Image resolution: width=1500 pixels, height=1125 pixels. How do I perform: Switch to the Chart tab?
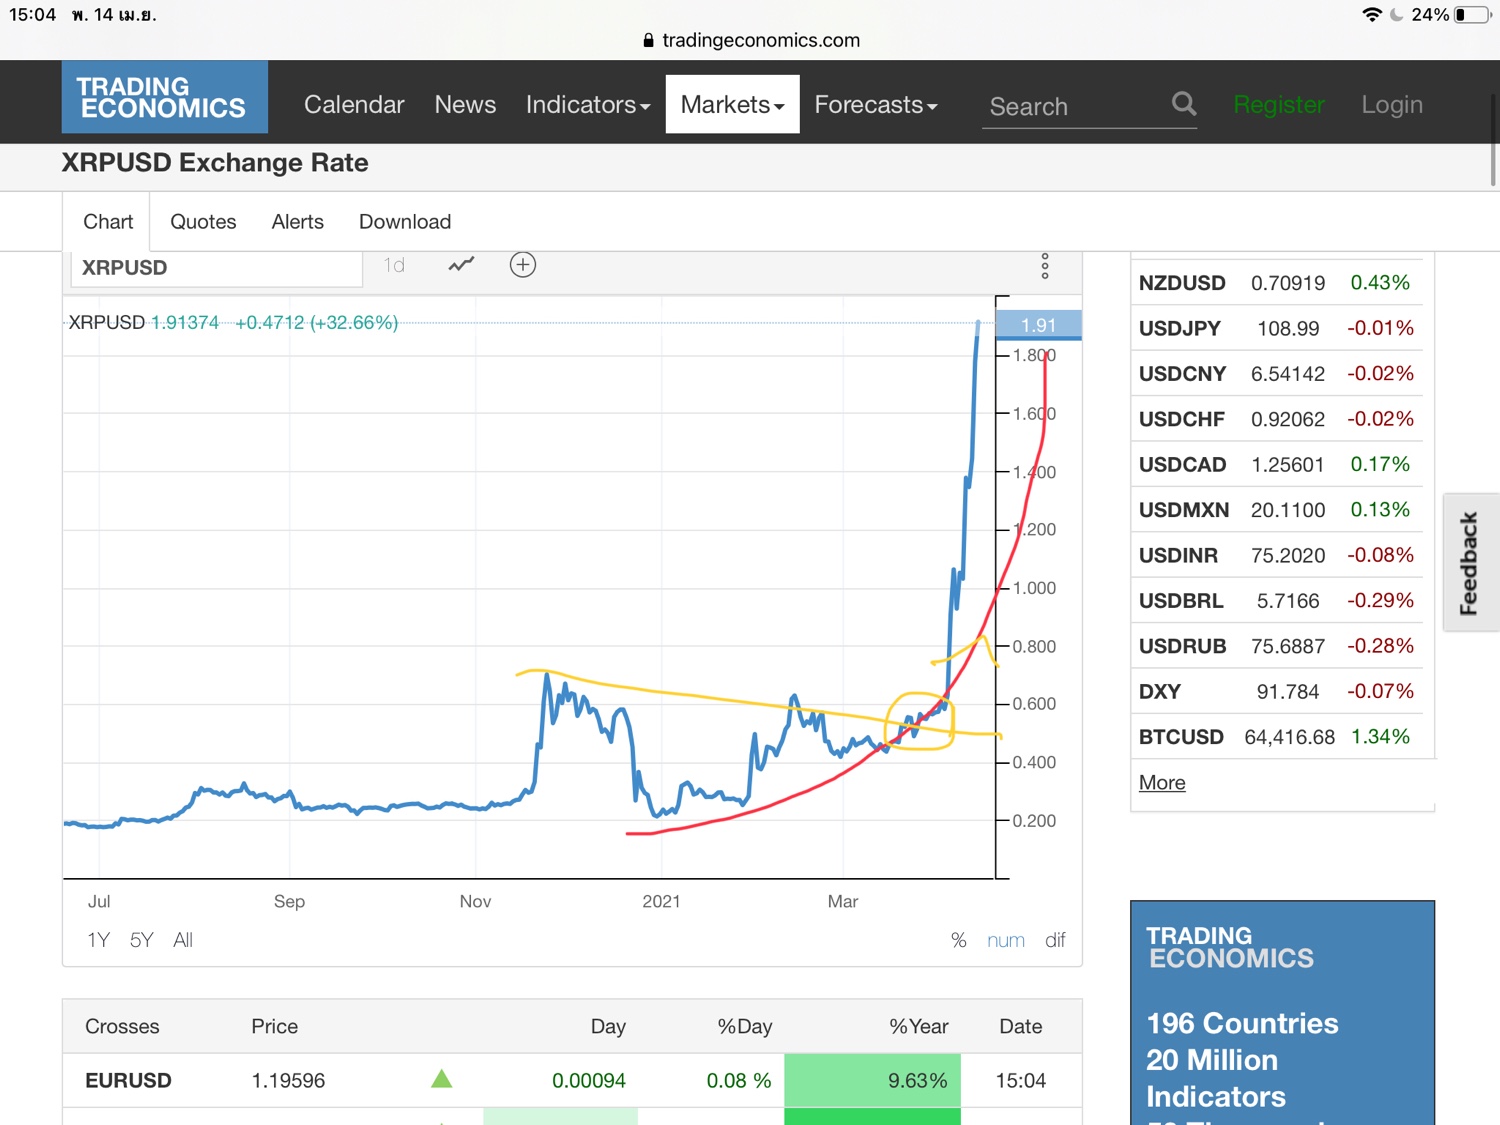coord(108,221)
